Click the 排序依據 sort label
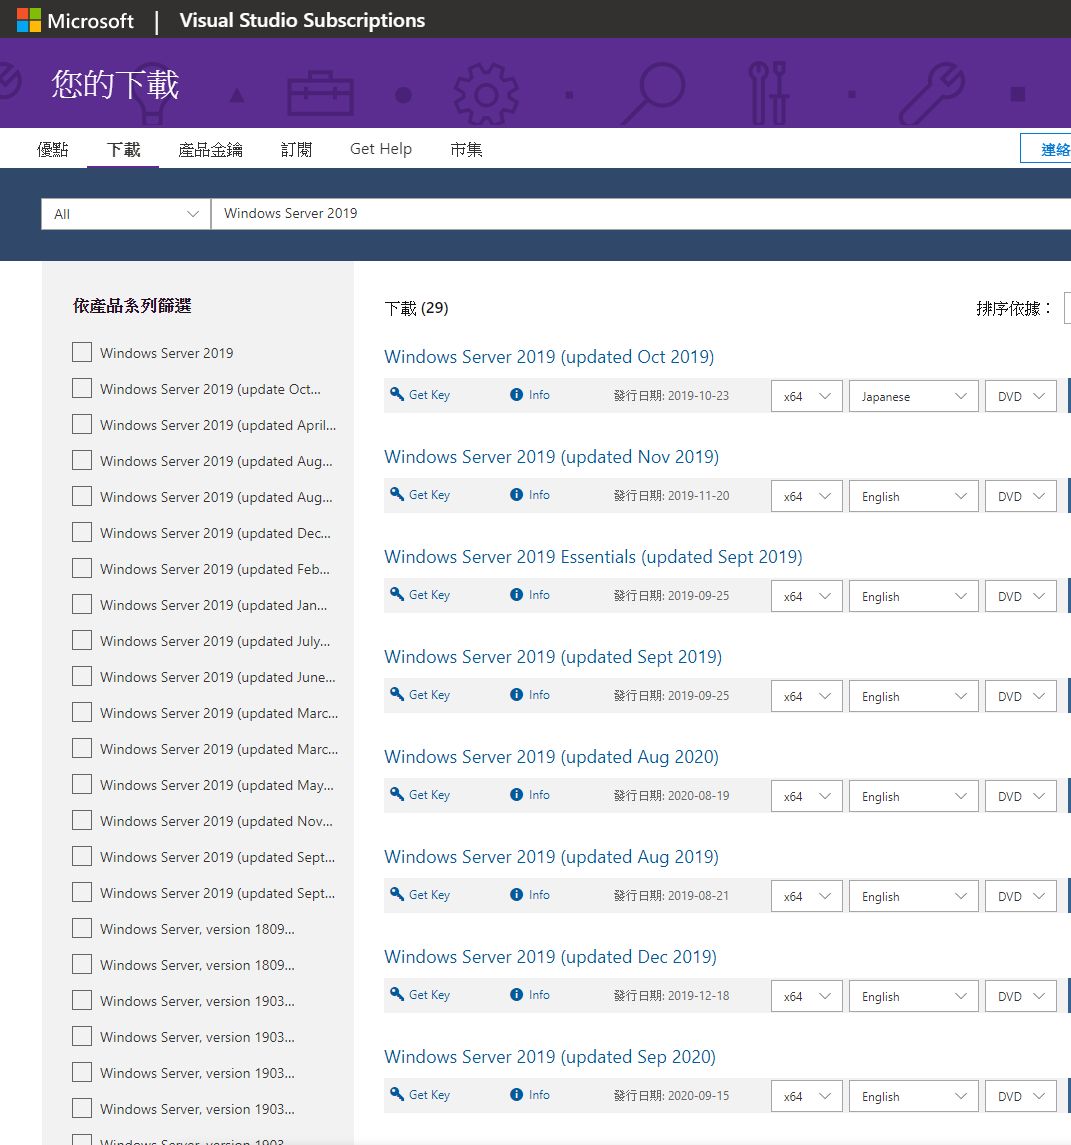This screenshot has width=1071, height=1145. pos(1014,308)
